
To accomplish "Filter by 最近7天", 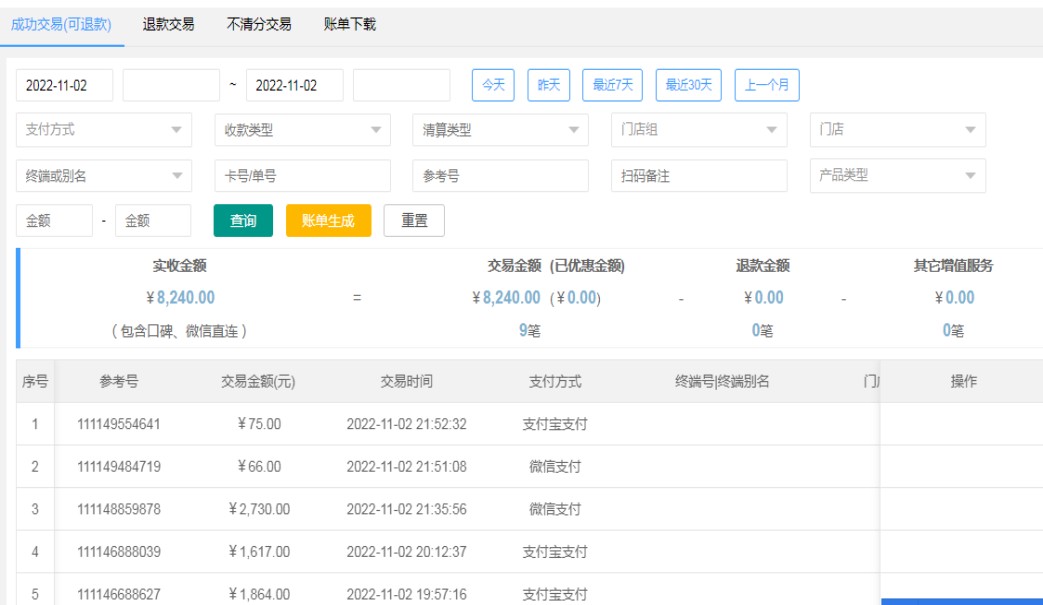I will 613,85.
